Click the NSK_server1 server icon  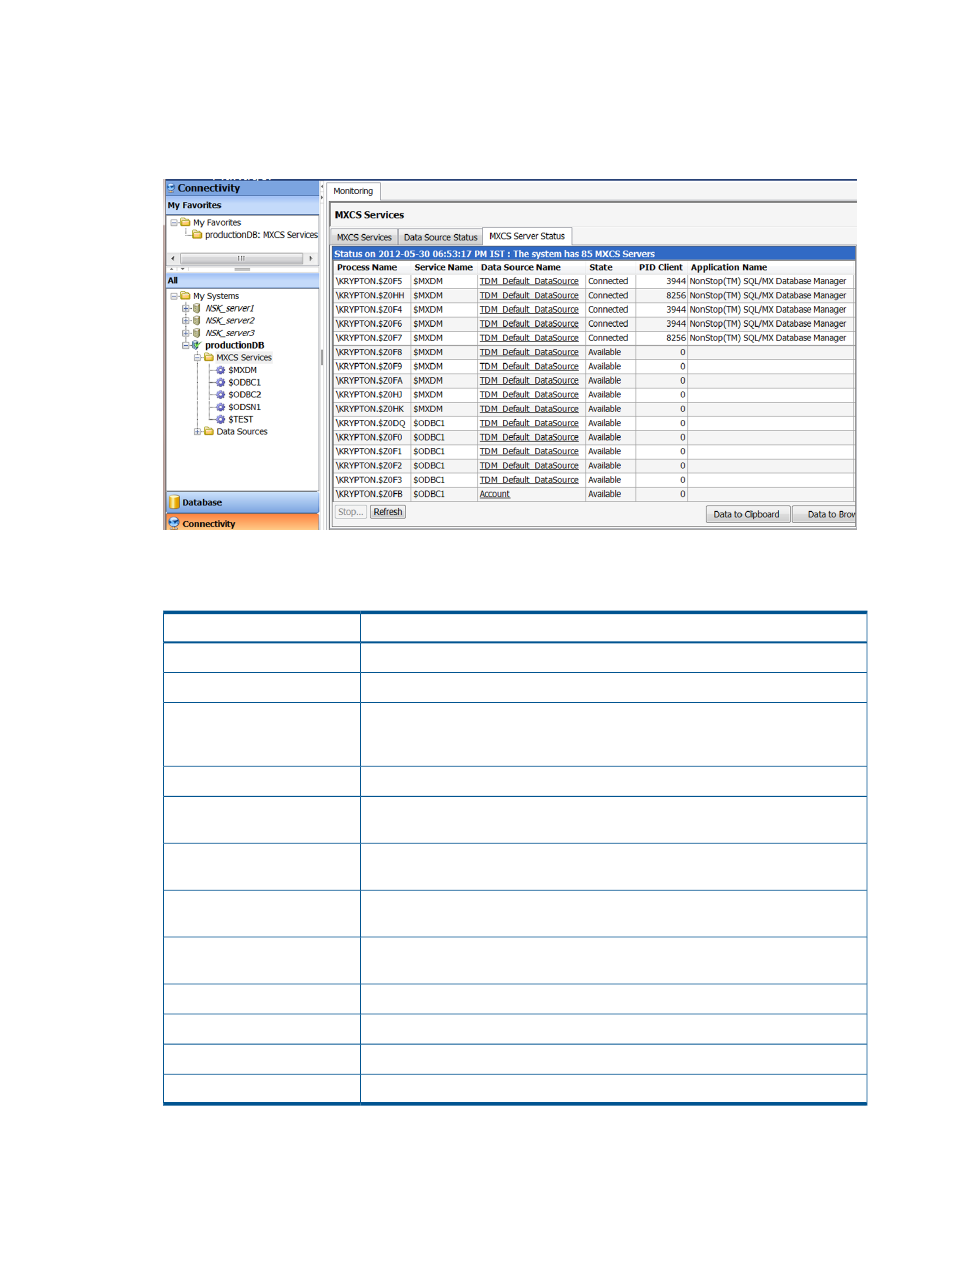coord(197,308)
